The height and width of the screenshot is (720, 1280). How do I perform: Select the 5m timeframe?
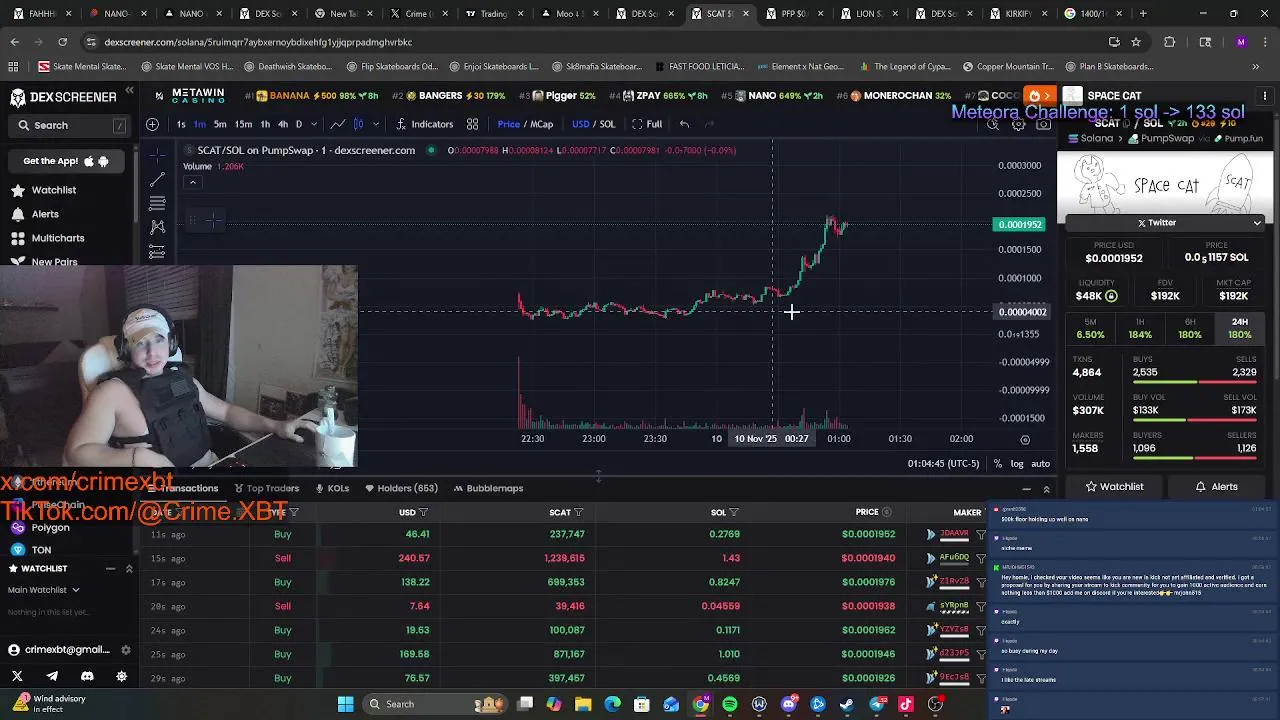220,124
